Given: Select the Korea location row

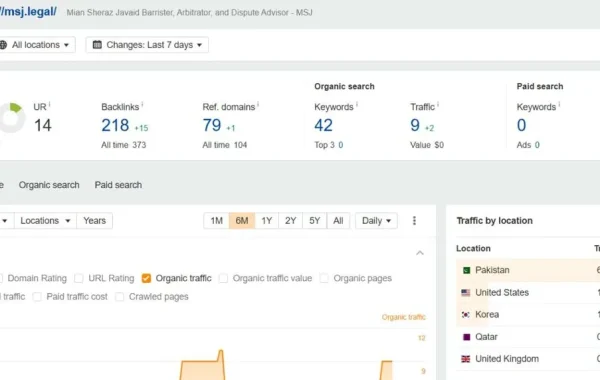Looking at the screenshot, I should [528, 315].
